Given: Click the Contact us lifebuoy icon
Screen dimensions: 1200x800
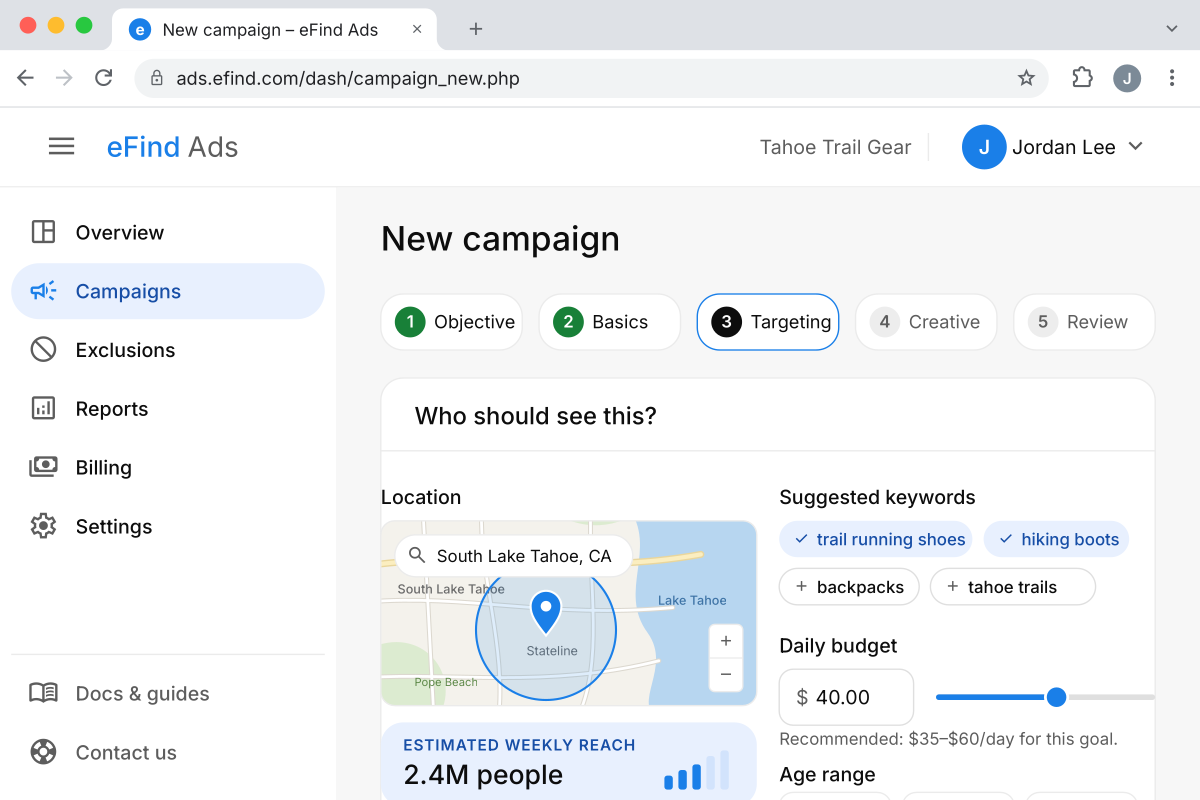Looking at the screenshot, I should 43,752.
